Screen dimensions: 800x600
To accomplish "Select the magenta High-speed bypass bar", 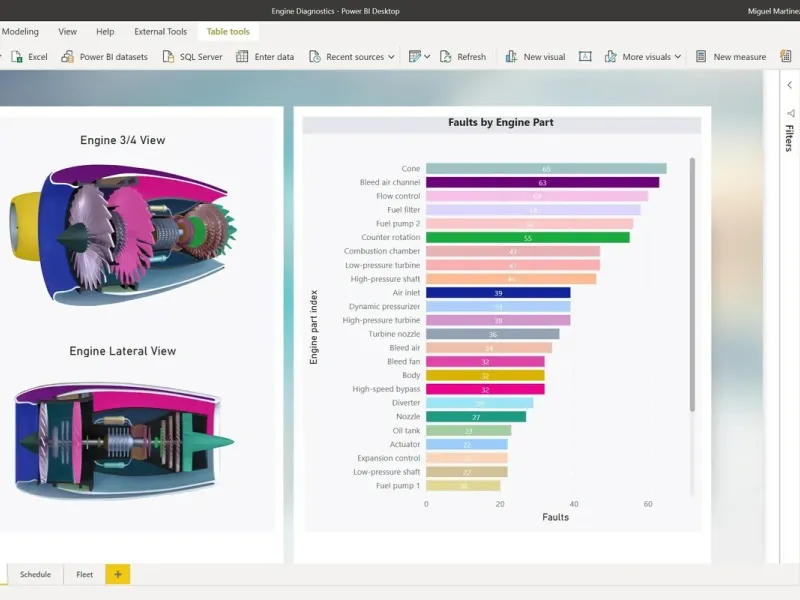I will (485, 389).
